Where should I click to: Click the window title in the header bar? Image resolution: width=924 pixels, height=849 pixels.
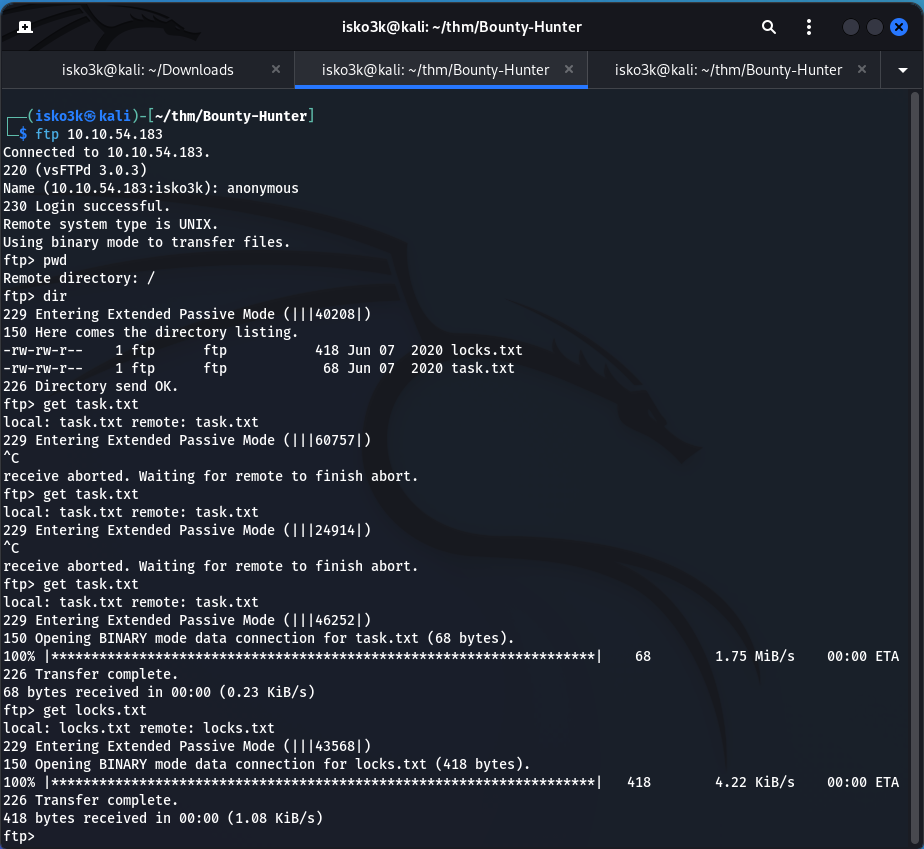pyautogui.click(x=461, y=27)
